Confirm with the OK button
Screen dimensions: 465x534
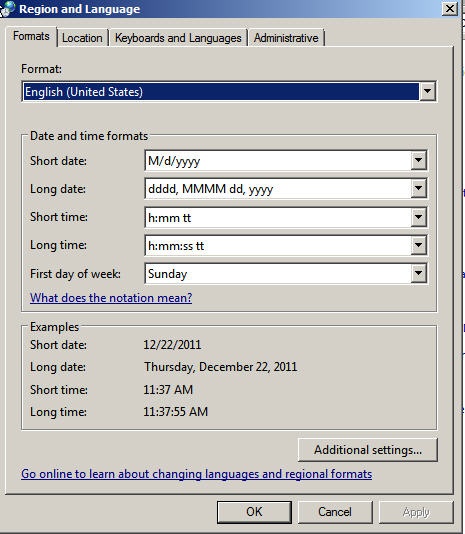coord(254,512)
